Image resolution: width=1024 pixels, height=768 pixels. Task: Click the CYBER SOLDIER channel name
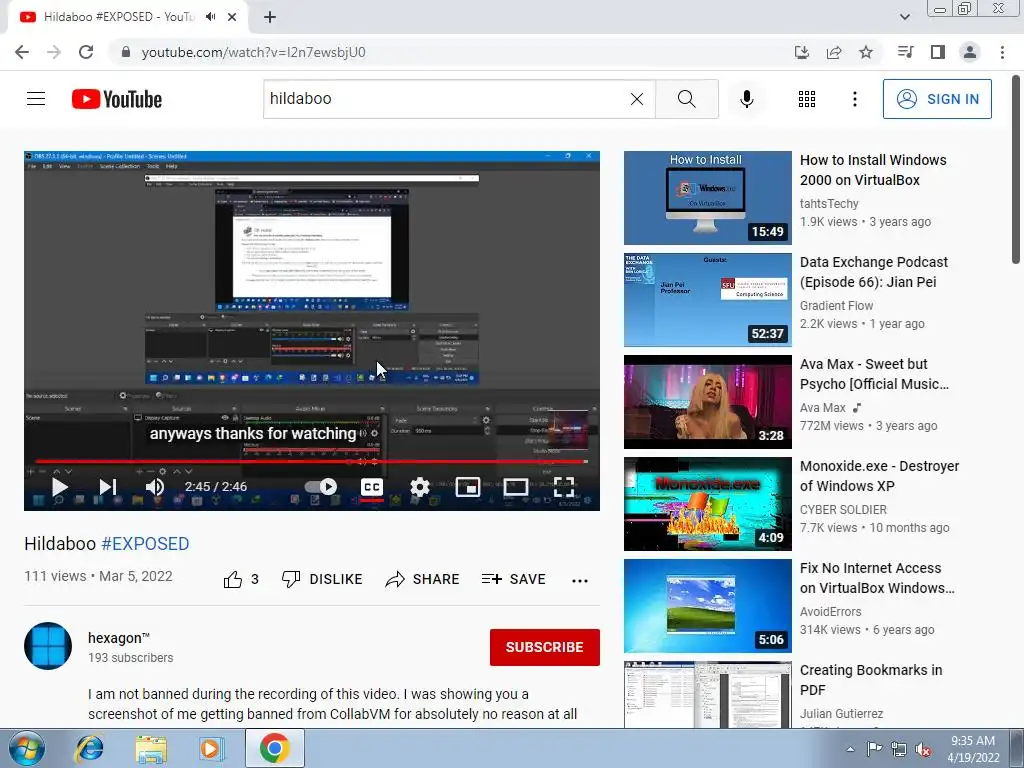843,509
